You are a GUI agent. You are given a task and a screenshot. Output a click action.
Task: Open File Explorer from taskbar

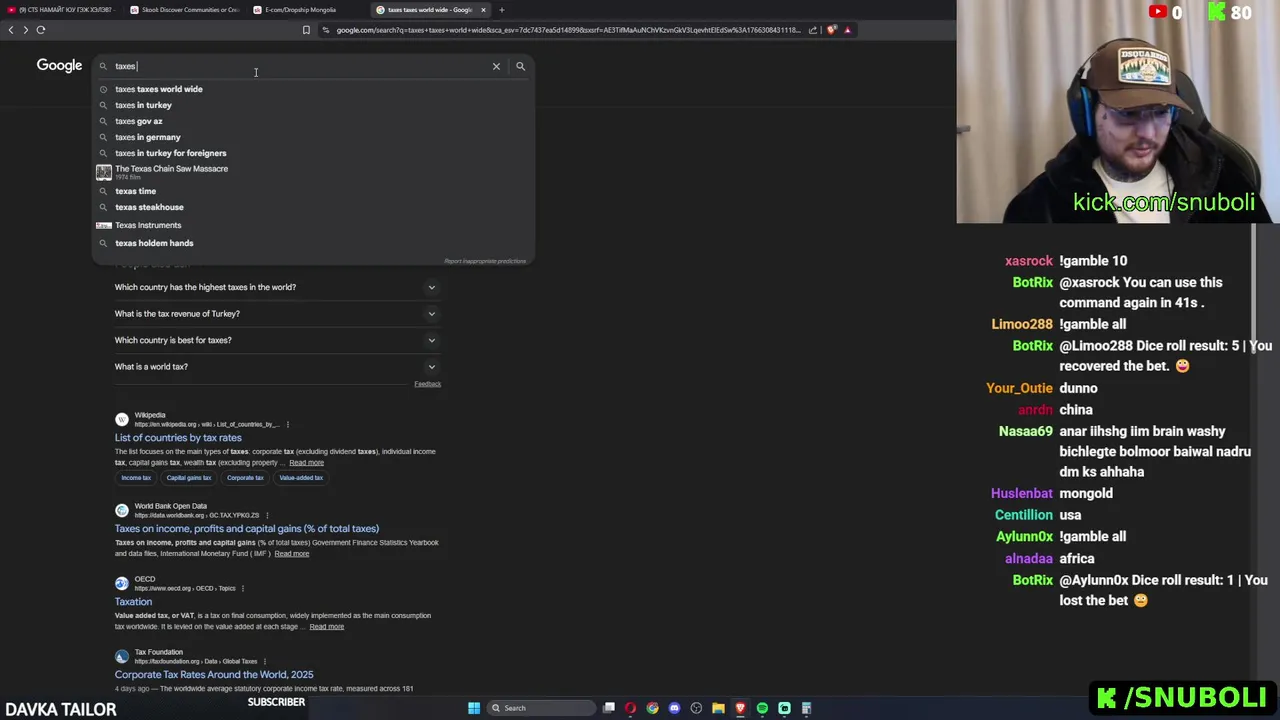(718, 708)
